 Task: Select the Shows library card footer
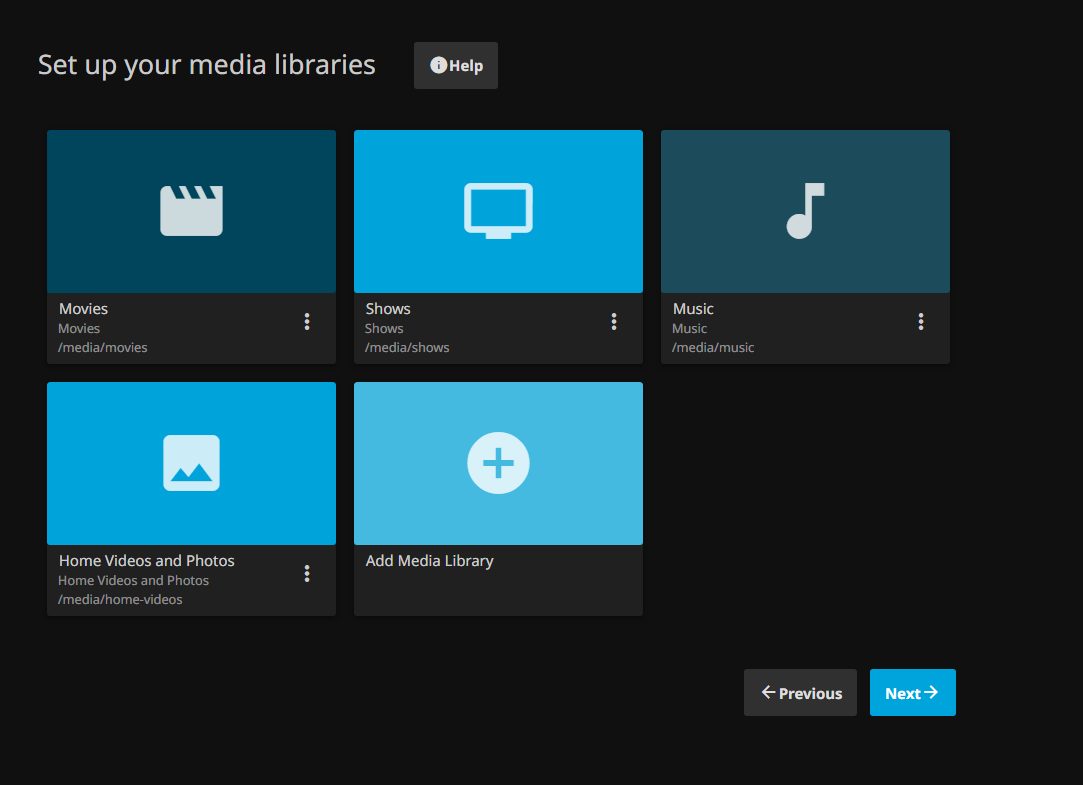pos(498,329)
